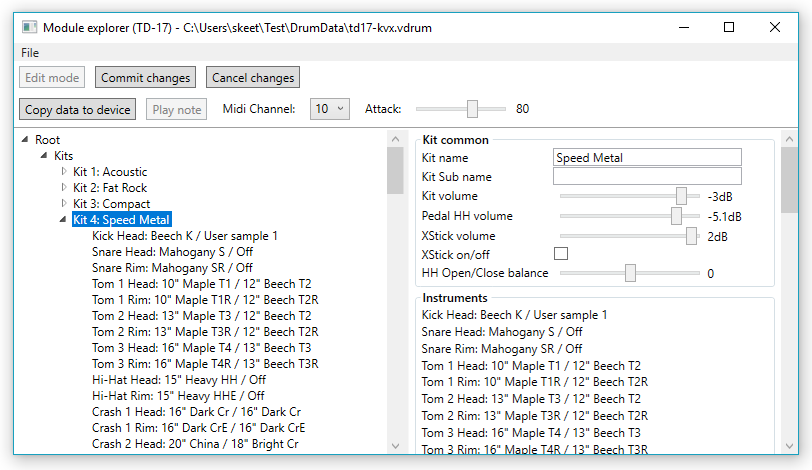Image resolution: width=812 pixels, height=470 pixels.
Task: Click Copy data to device button
Action: (78, 109)
